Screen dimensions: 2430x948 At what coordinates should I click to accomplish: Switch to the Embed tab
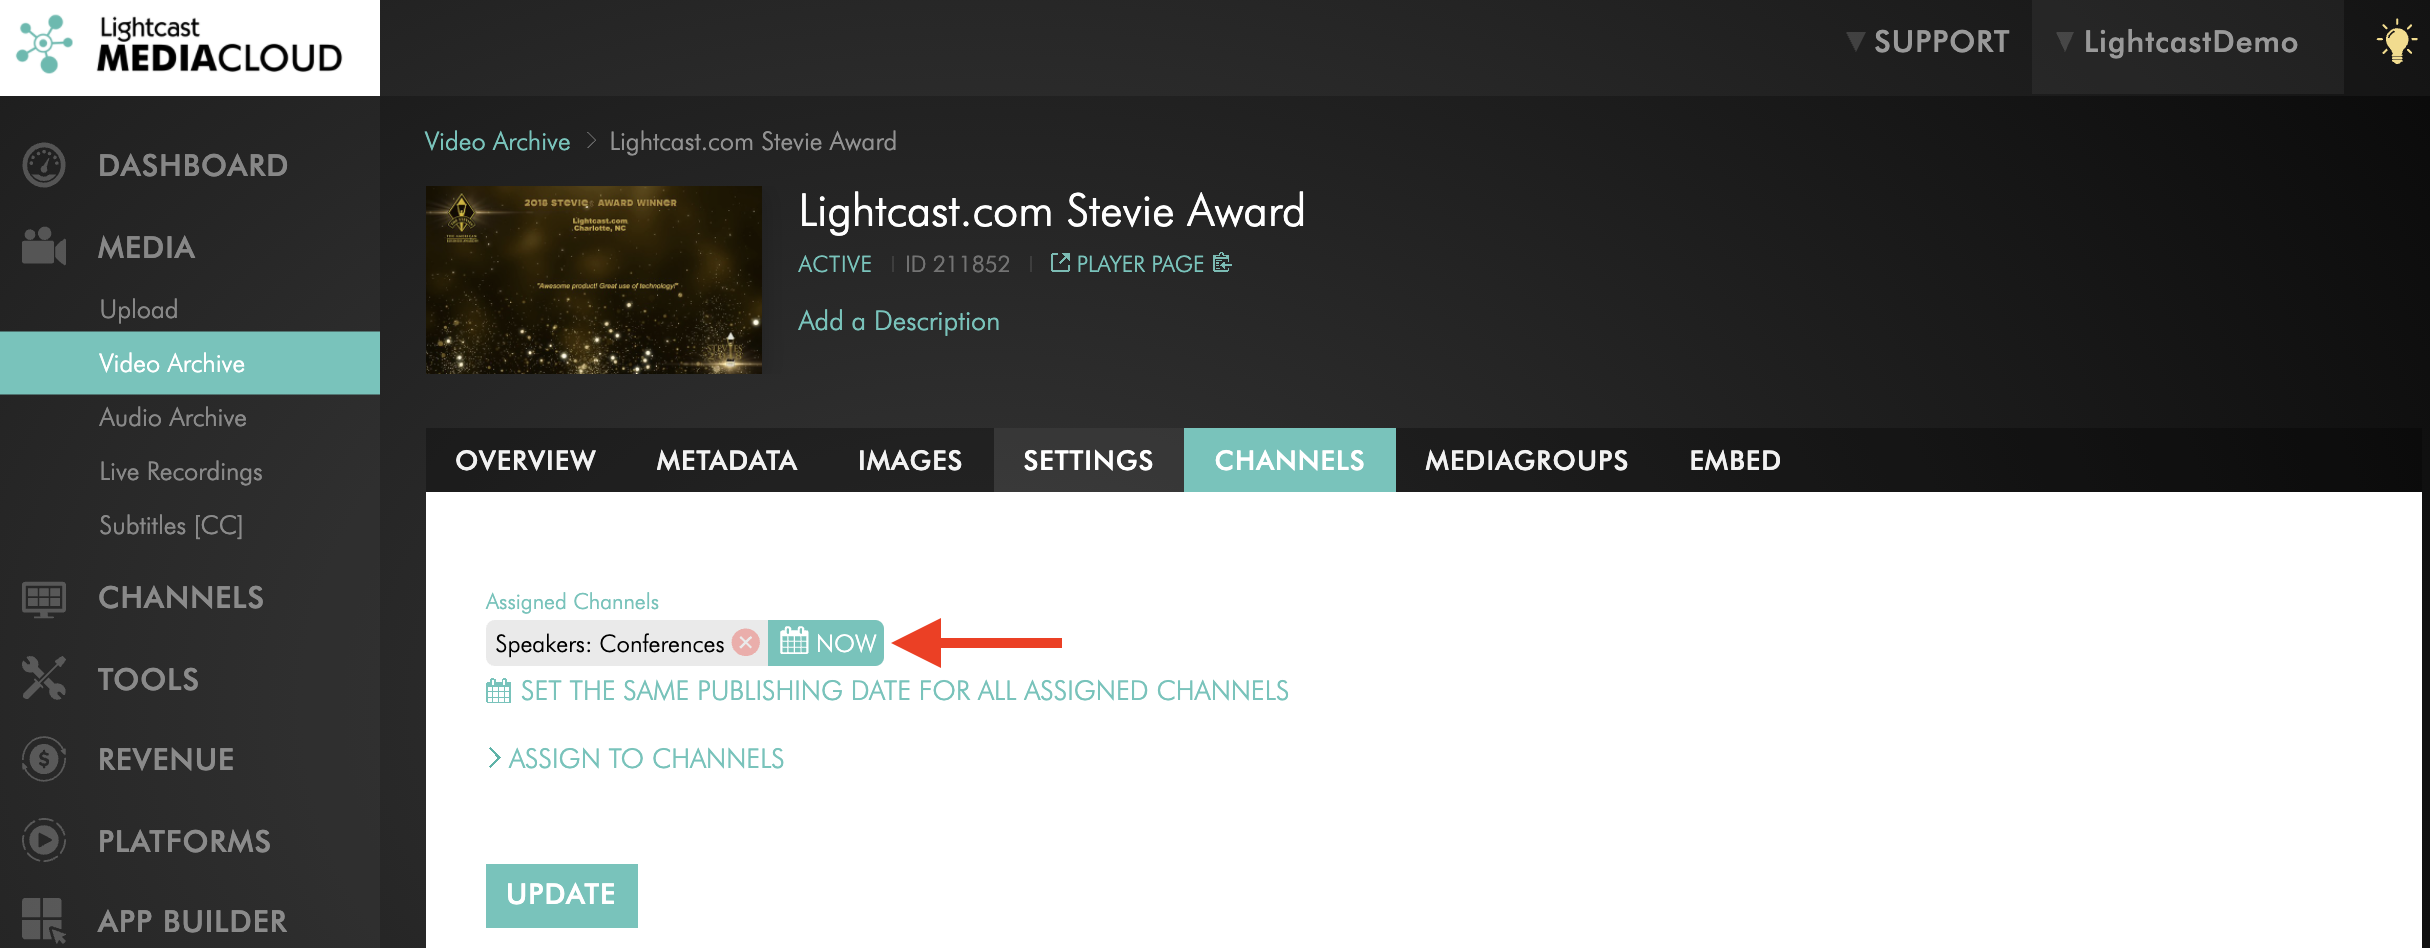(1734, 460)
